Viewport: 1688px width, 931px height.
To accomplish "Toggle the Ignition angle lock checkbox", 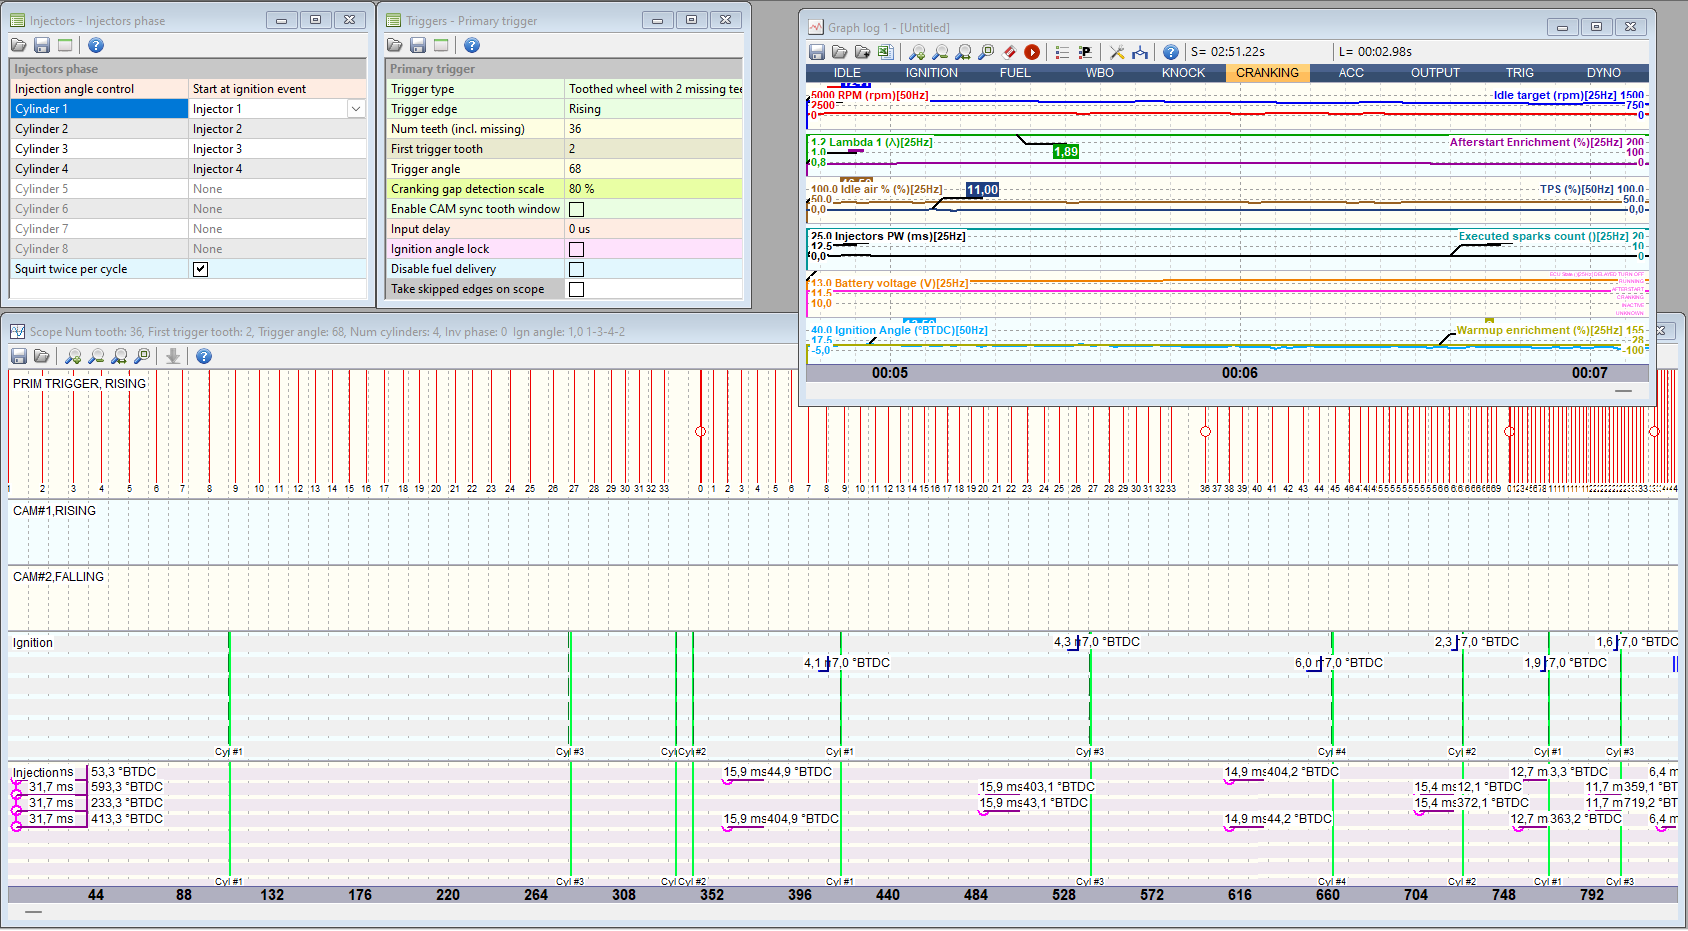I will coord(577,249).
